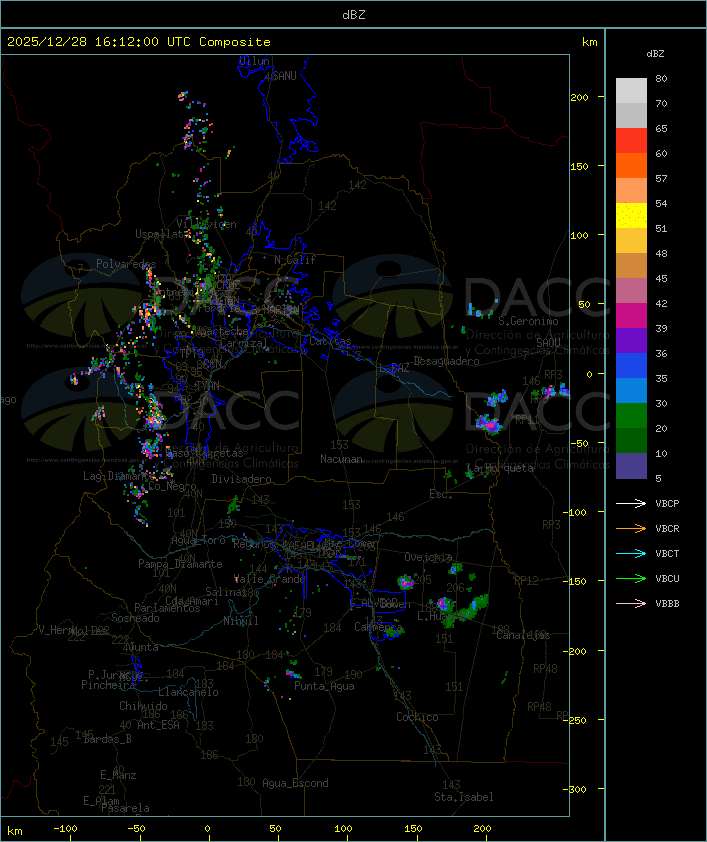Click the Nacunan place label
Screen dimensions: 707x842
coord(341,459)
